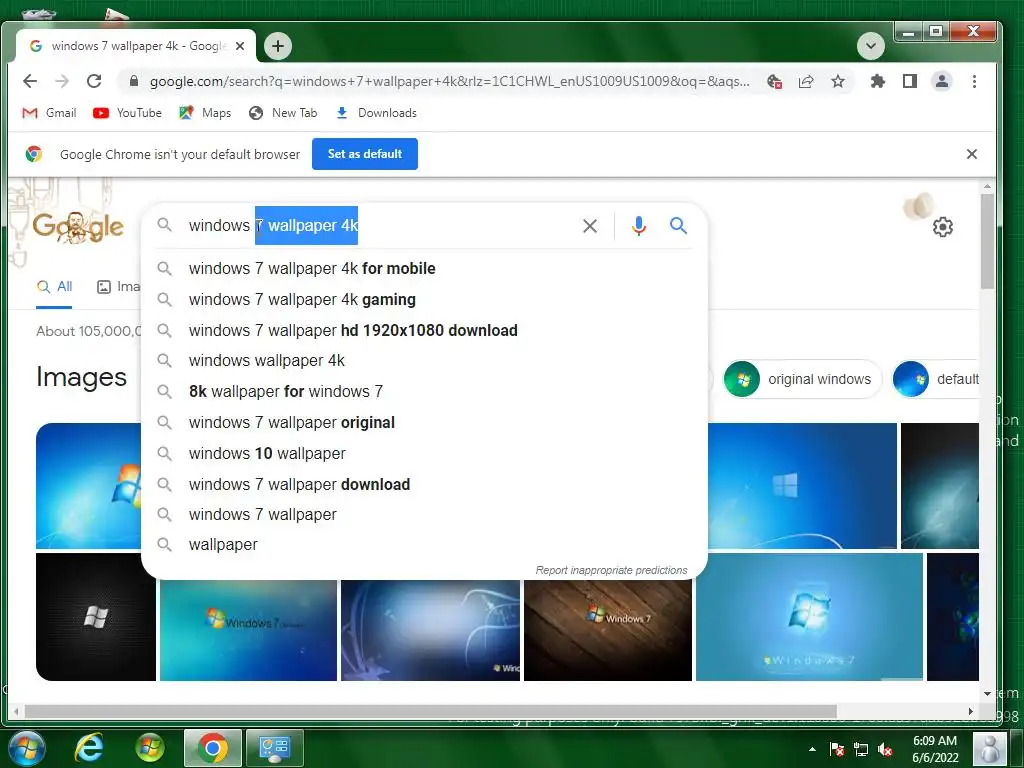Screen dimensions: 1024x768
Task: Click the 'default' image filter chip
Action: pyautogui.click(x=936, y=379)
